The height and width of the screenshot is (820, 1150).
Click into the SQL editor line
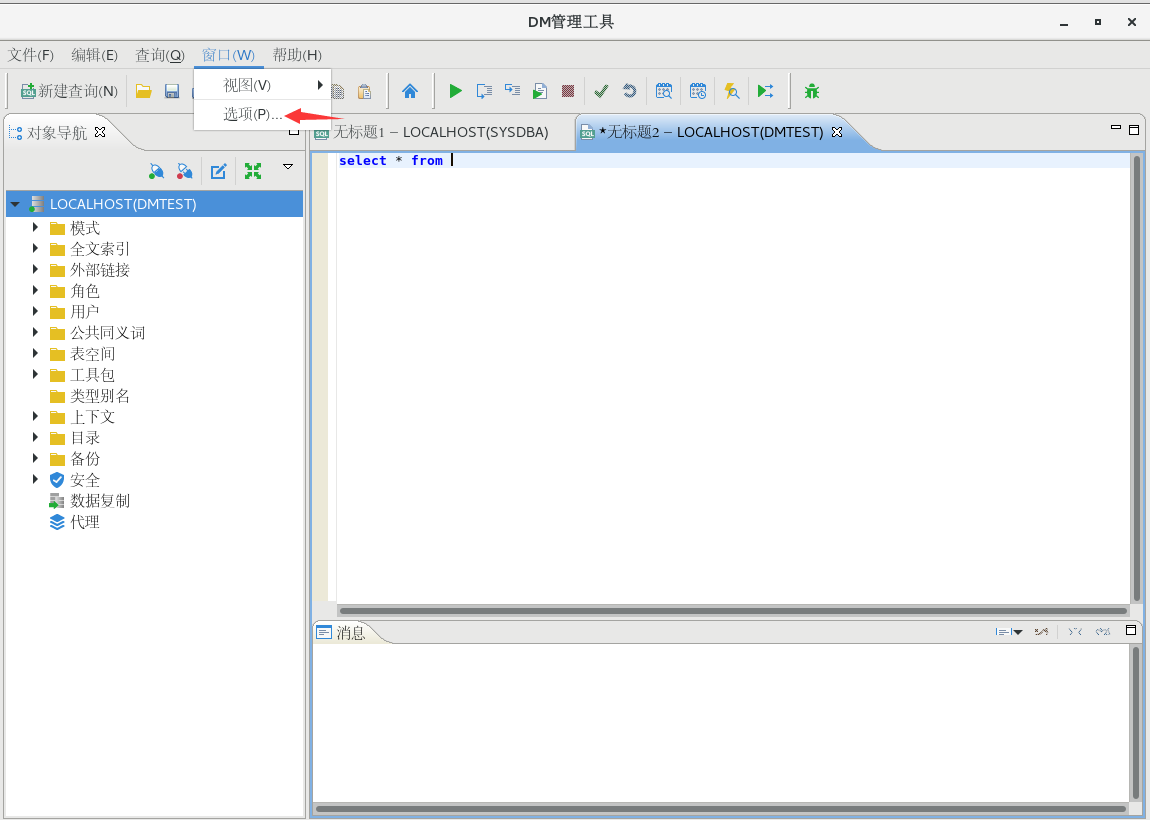733,161
